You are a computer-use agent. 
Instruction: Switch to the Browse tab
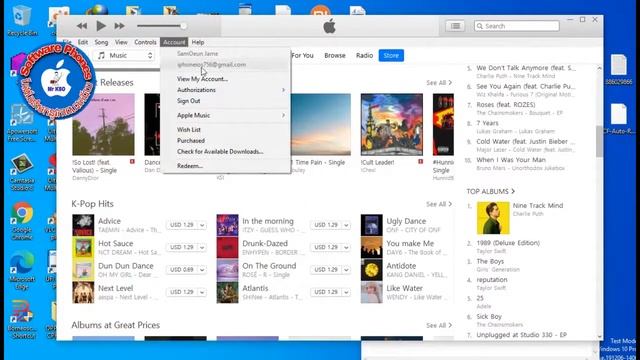(x=335, y=56)
